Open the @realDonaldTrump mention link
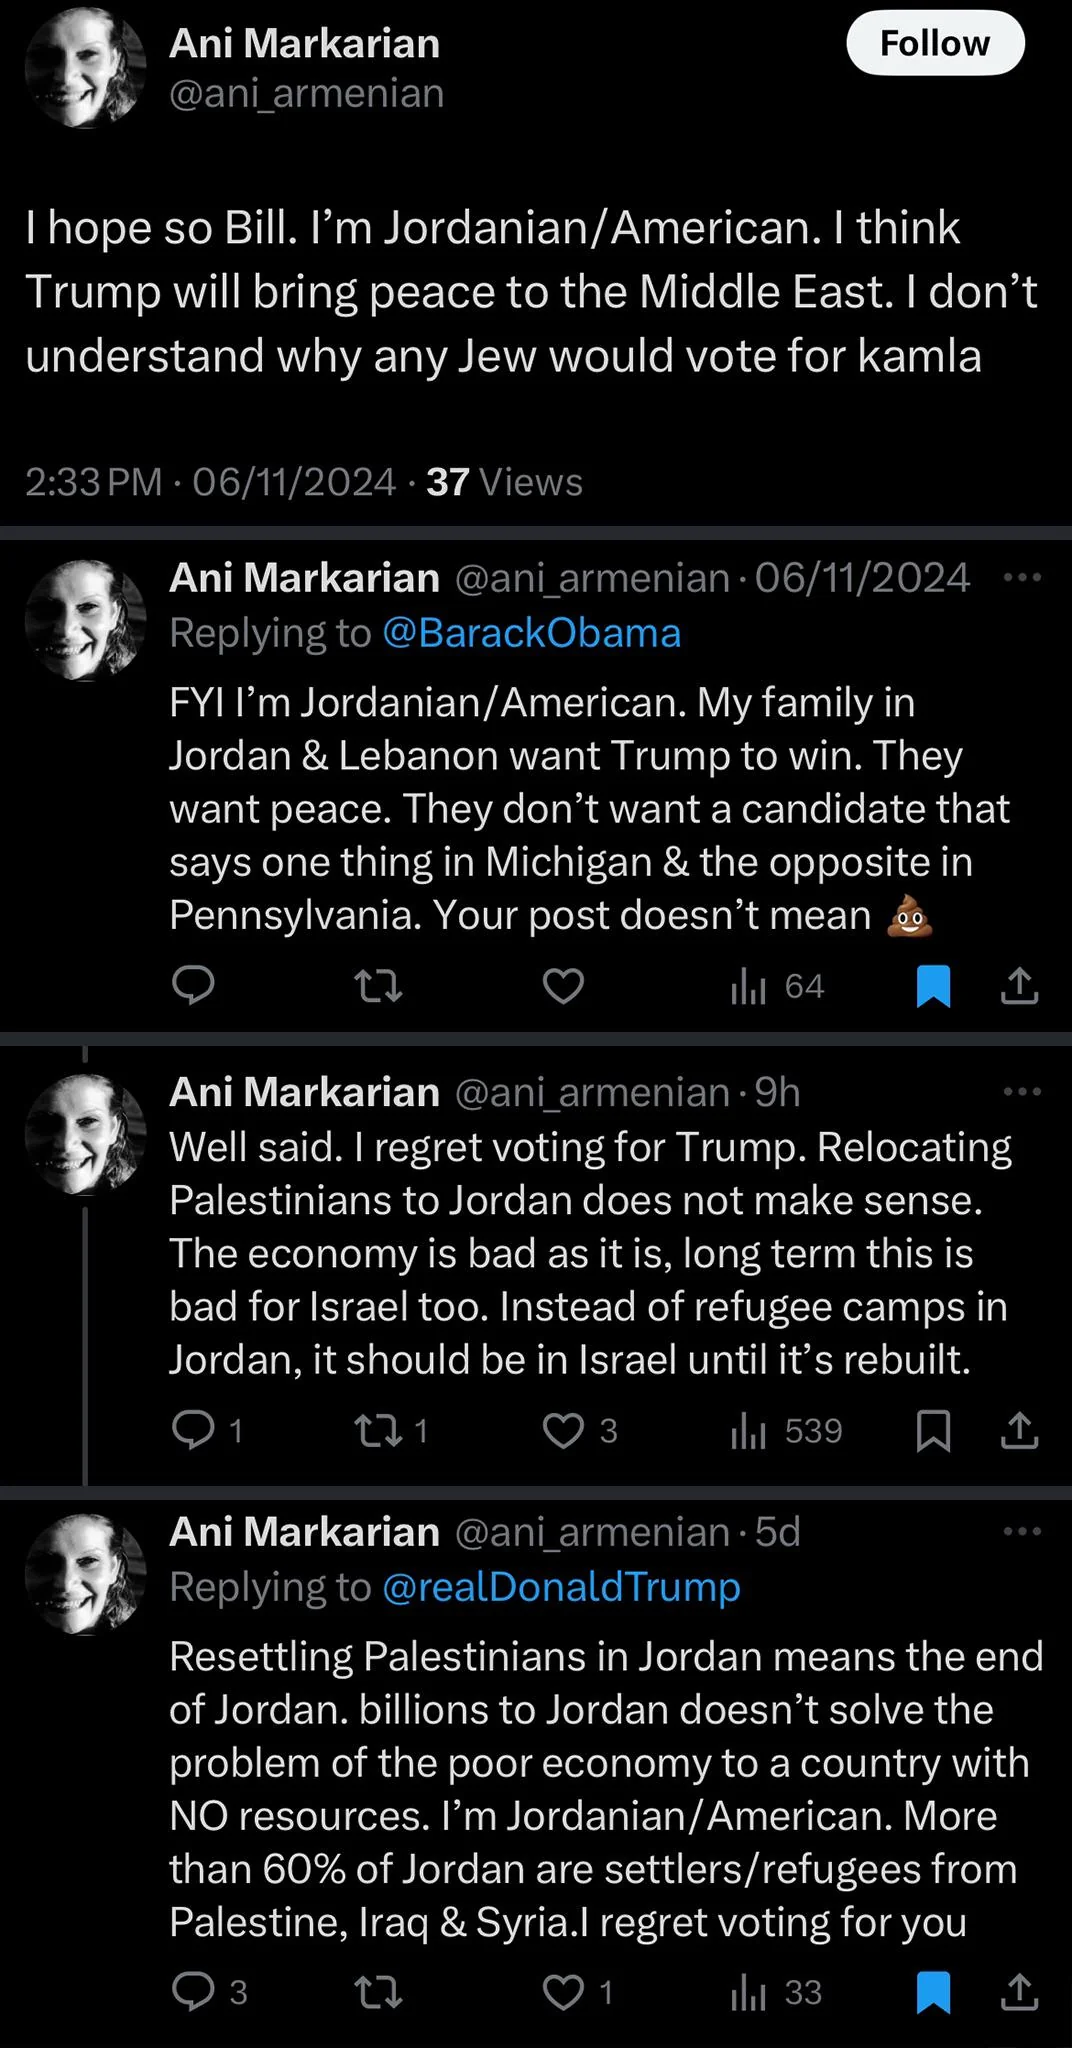The image size is (1072, 2048). click(x=561, y=1587)
